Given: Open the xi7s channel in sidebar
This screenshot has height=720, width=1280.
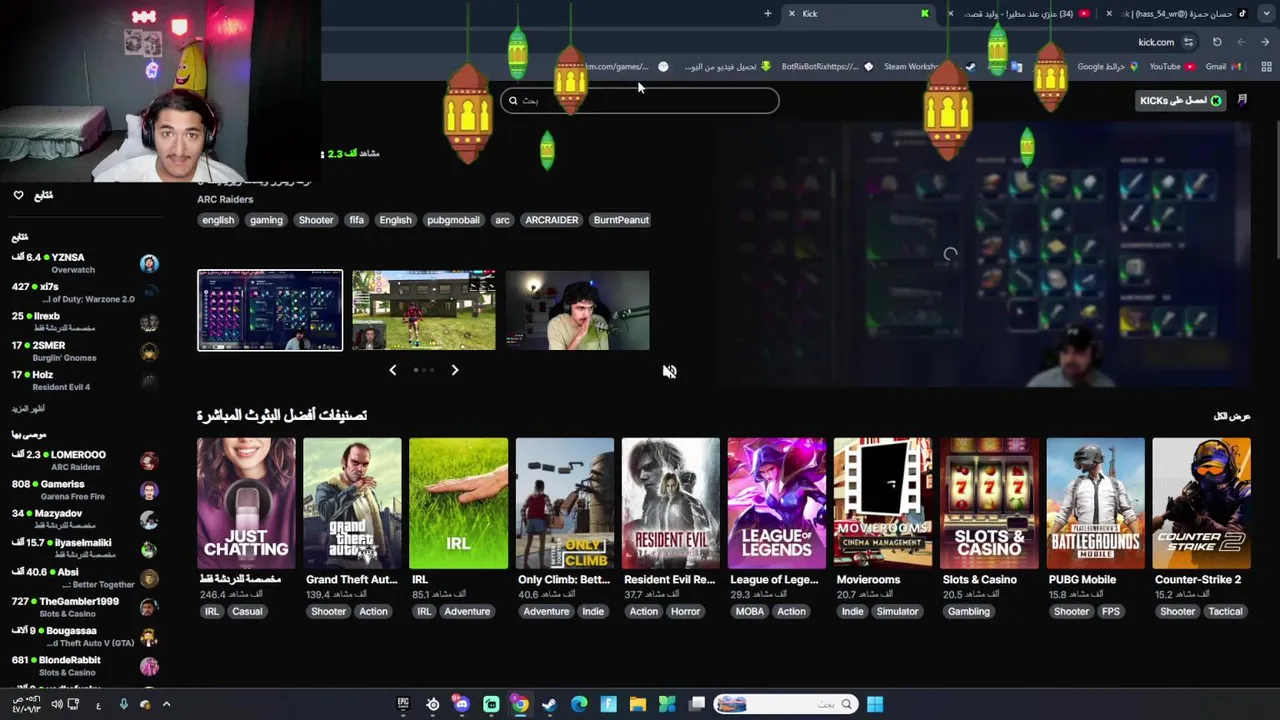Looking at the screenshot, I should pyautogui.click(x=85, y=292).
